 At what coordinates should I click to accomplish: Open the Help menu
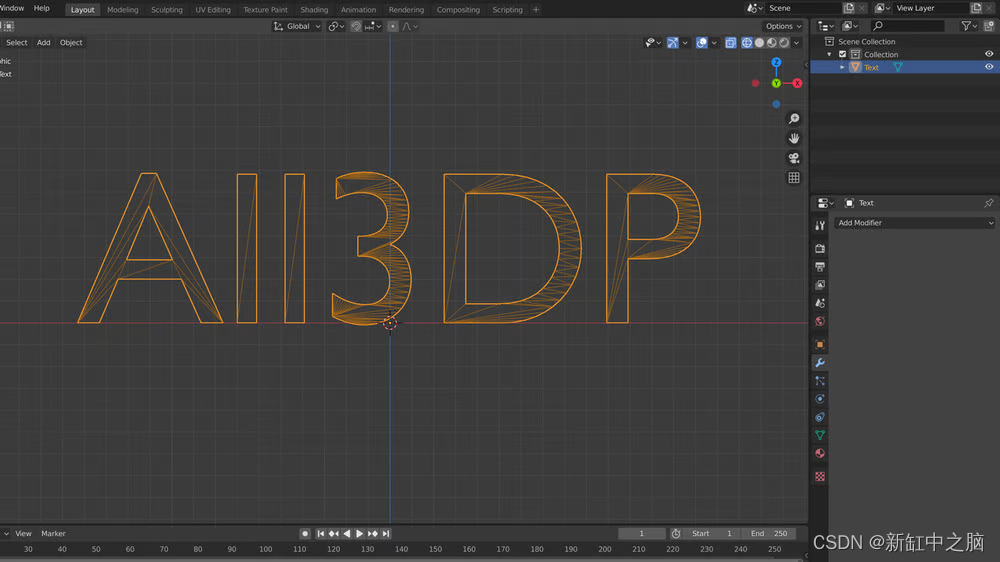[41, 8]
